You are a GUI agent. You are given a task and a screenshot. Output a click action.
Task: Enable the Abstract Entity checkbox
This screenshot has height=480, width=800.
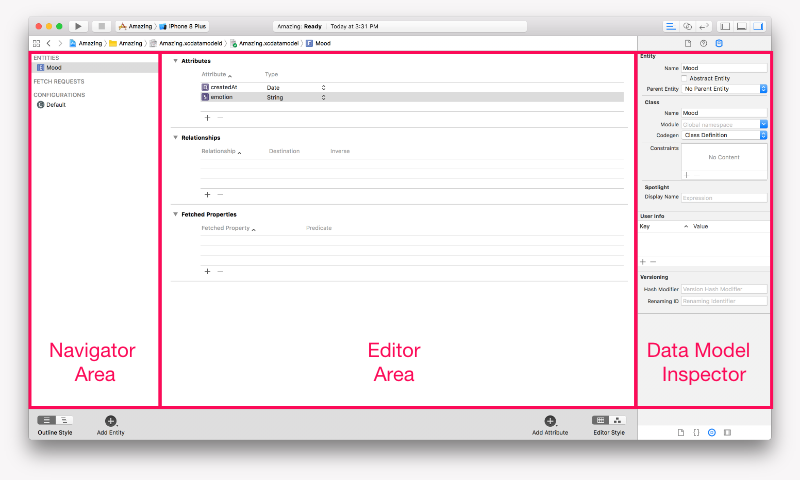(x=685, y=78)
